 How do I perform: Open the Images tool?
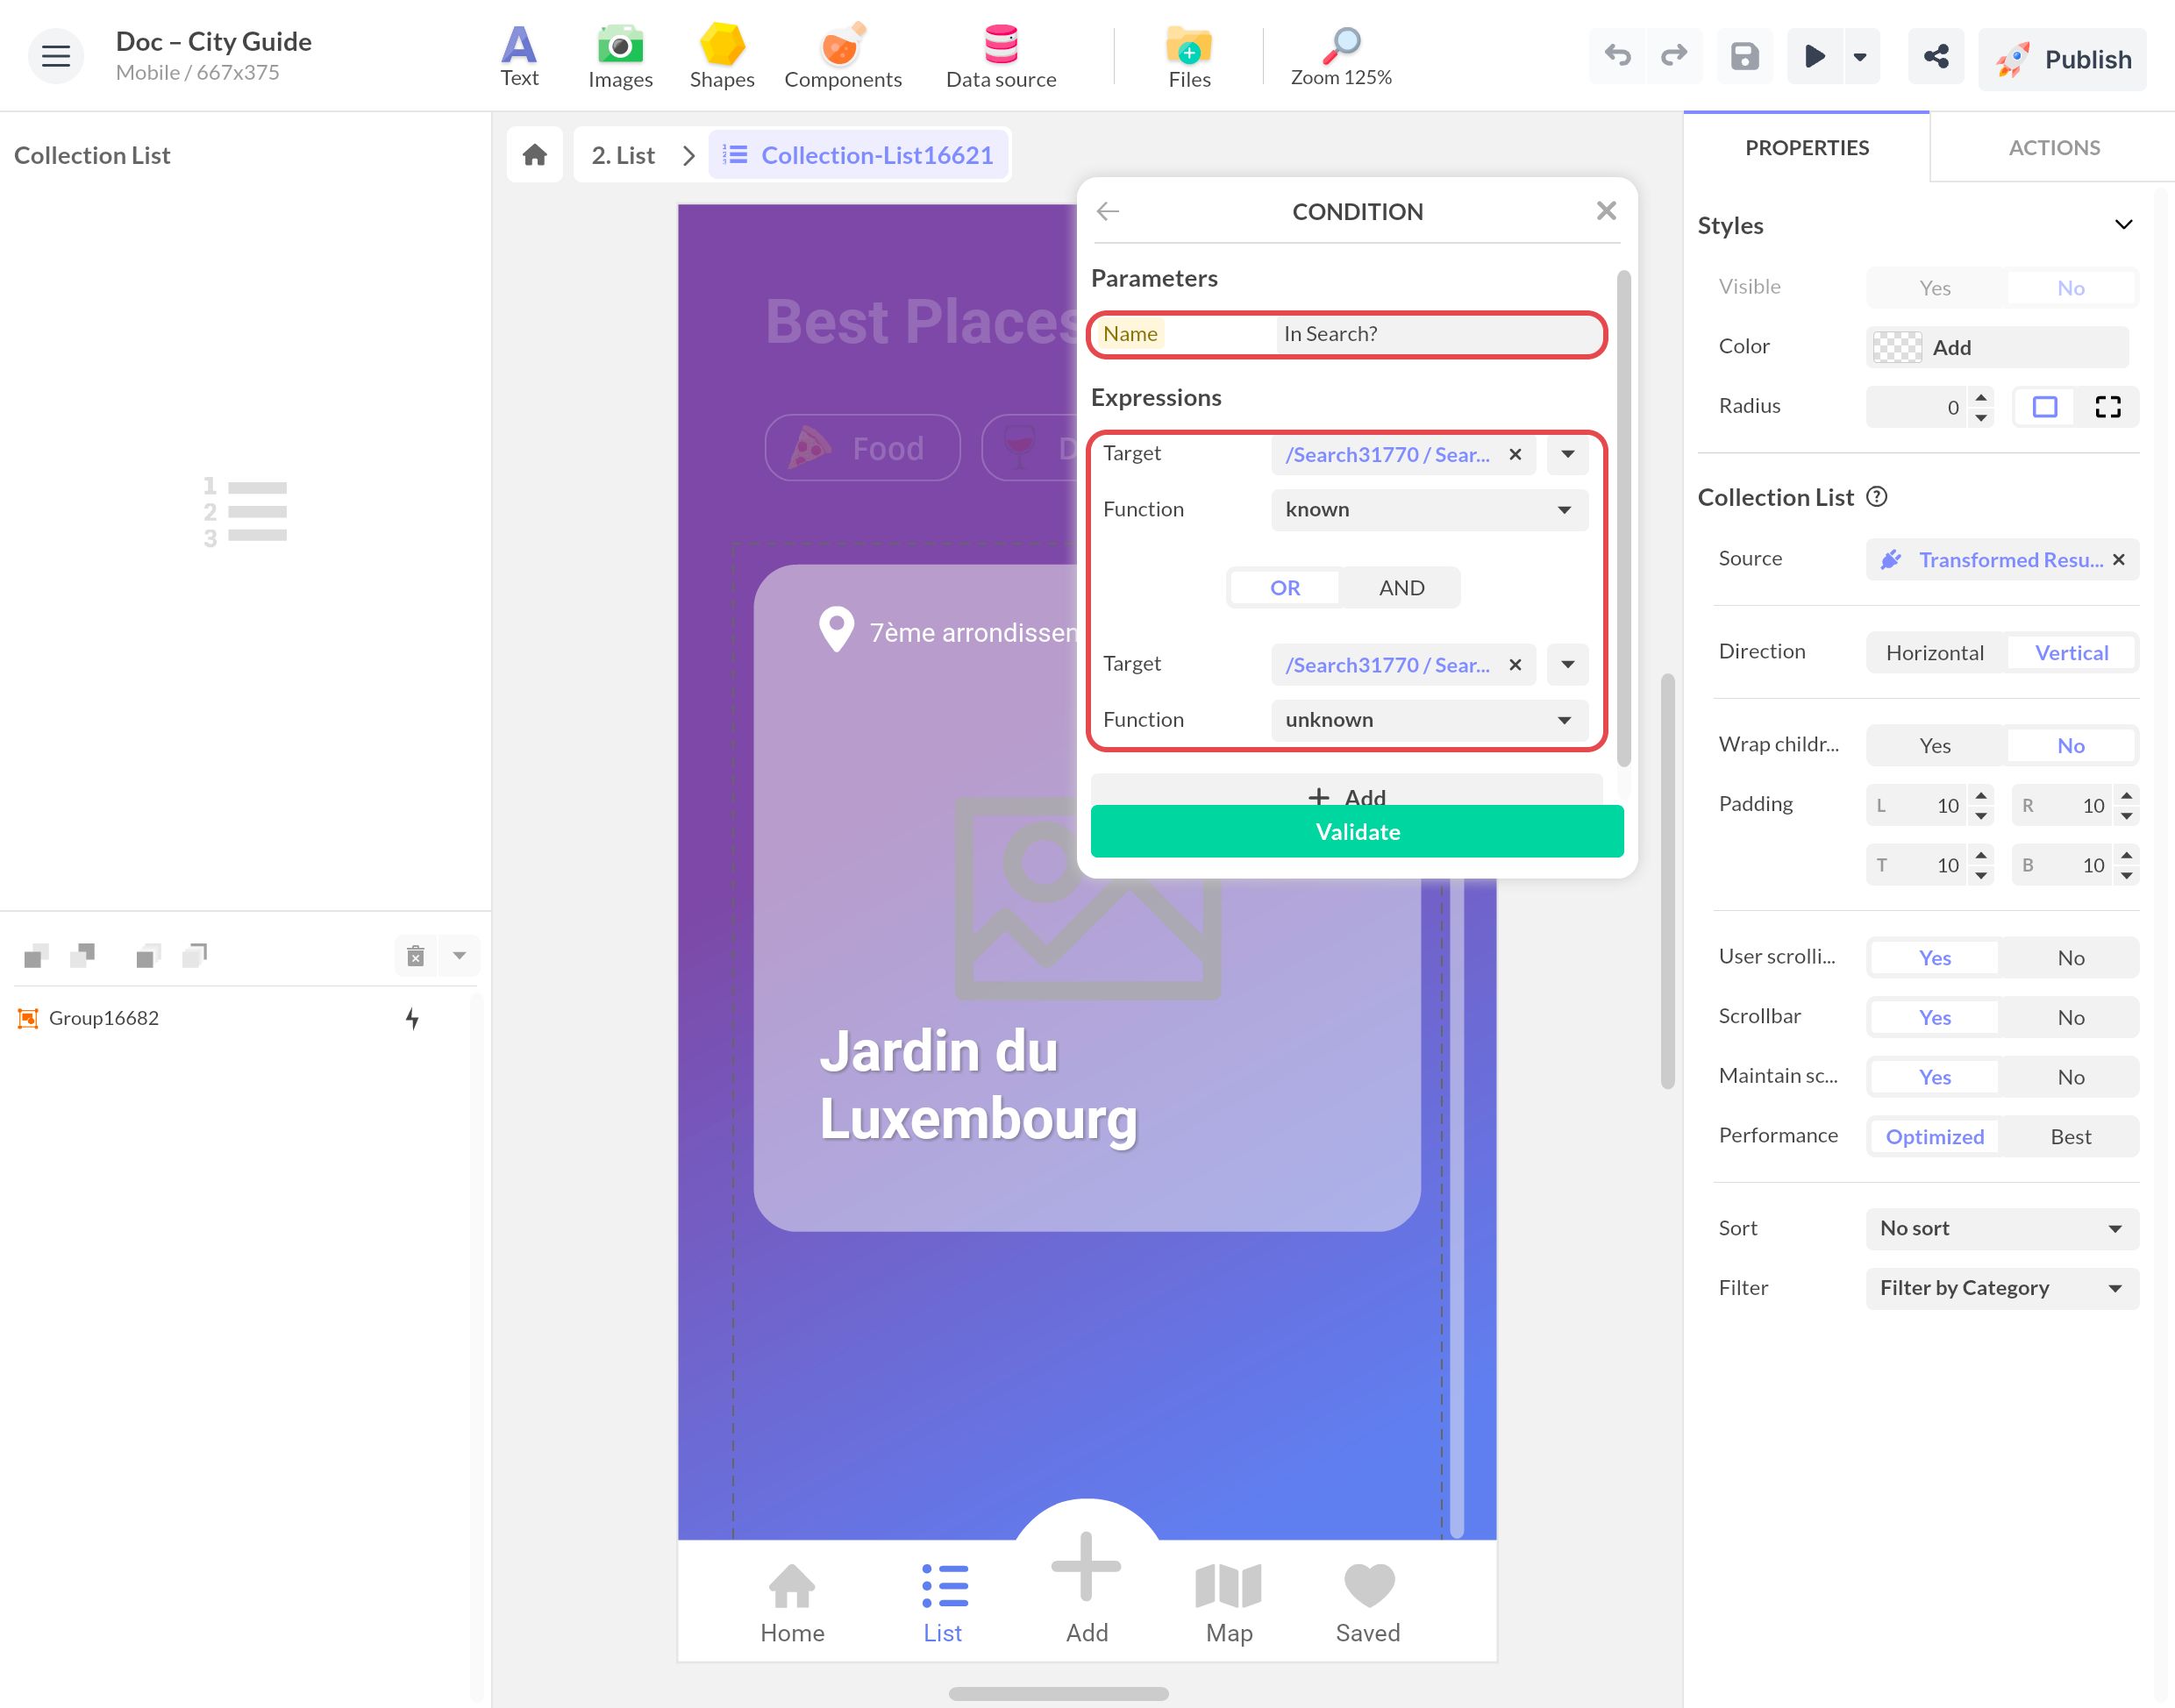(x=620, y=57)
